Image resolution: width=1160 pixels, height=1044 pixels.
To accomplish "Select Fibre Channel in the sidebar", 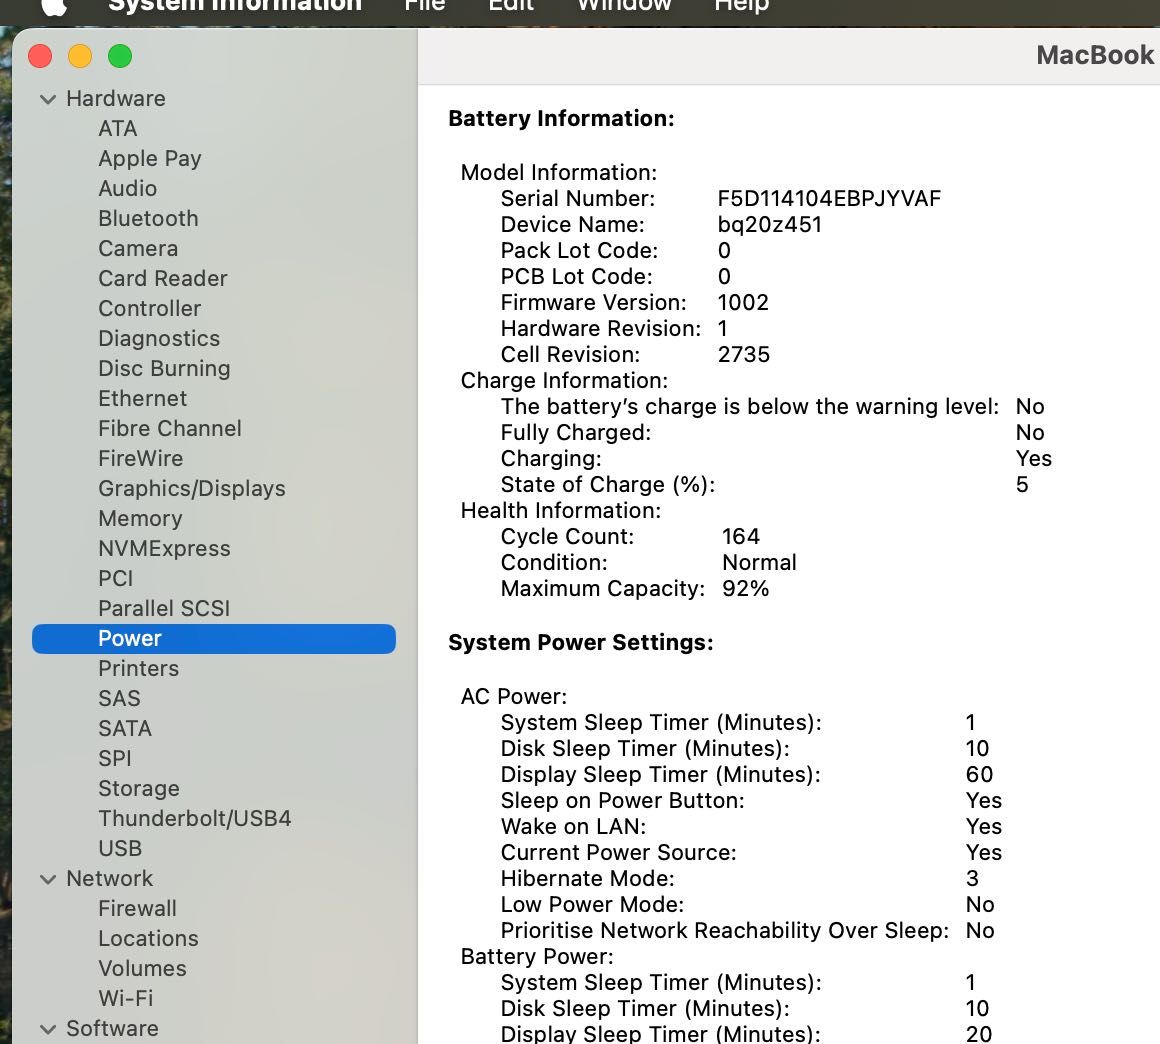I will [x=170, y=428].
